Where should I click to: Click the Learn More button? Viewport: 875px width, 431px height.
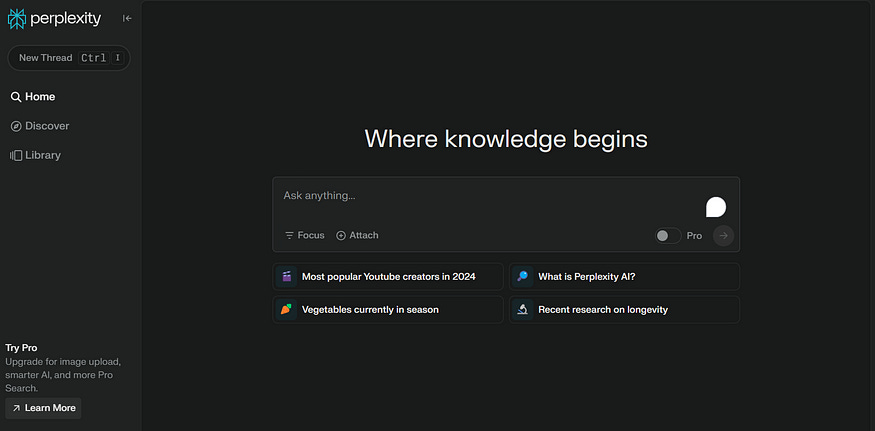coord(44,408)
